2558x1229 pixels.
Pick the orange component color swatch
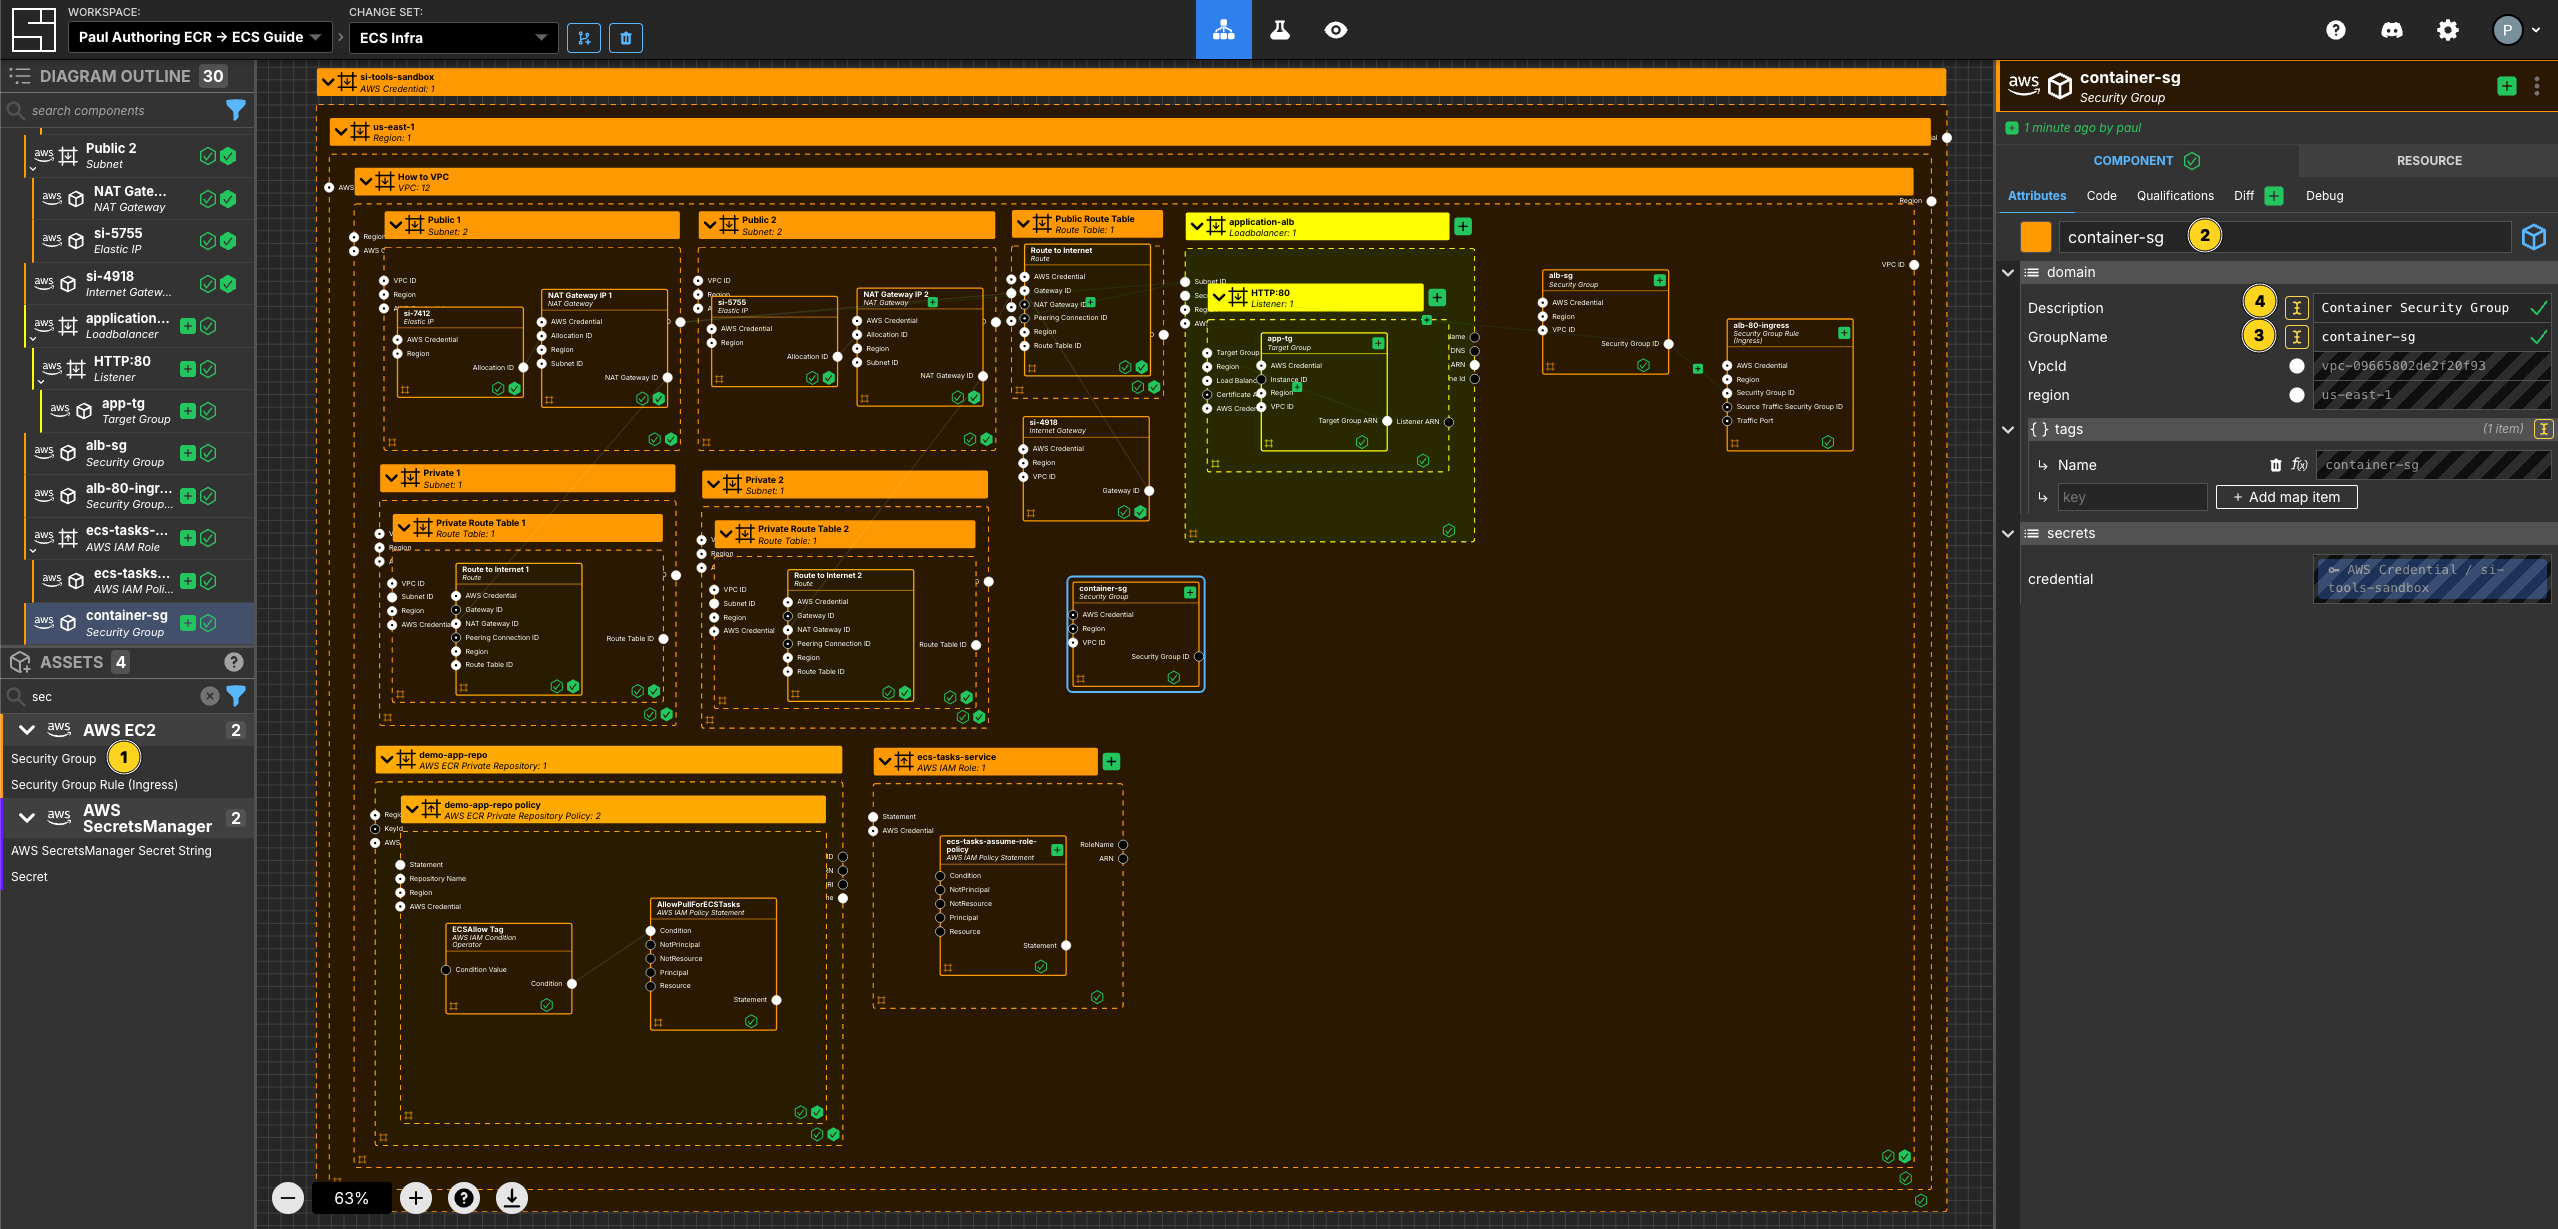coord(2035,237)
